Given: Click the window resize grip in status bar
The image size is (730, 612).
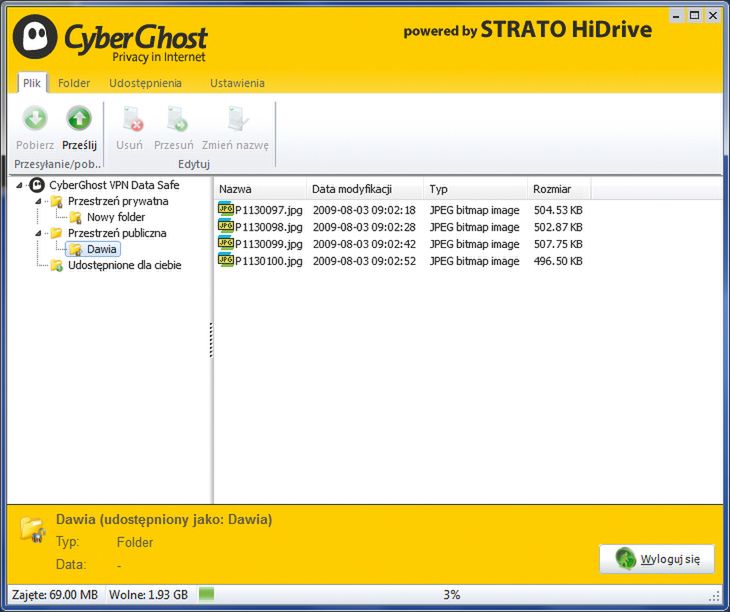Looking at the screenshot, I should (x=714, y=596).
